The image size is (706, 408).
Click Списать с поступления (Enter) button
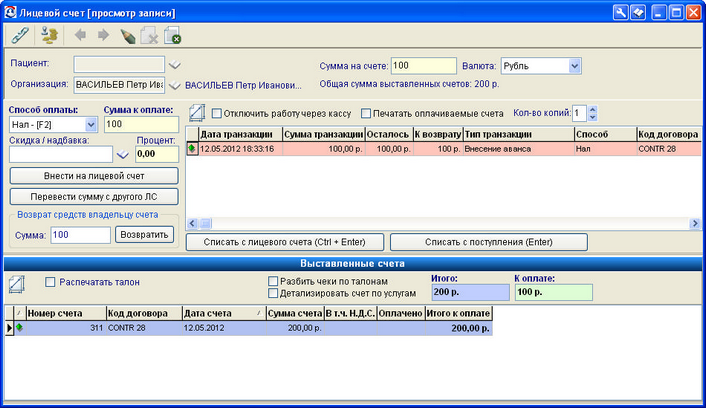click(489, 242)
